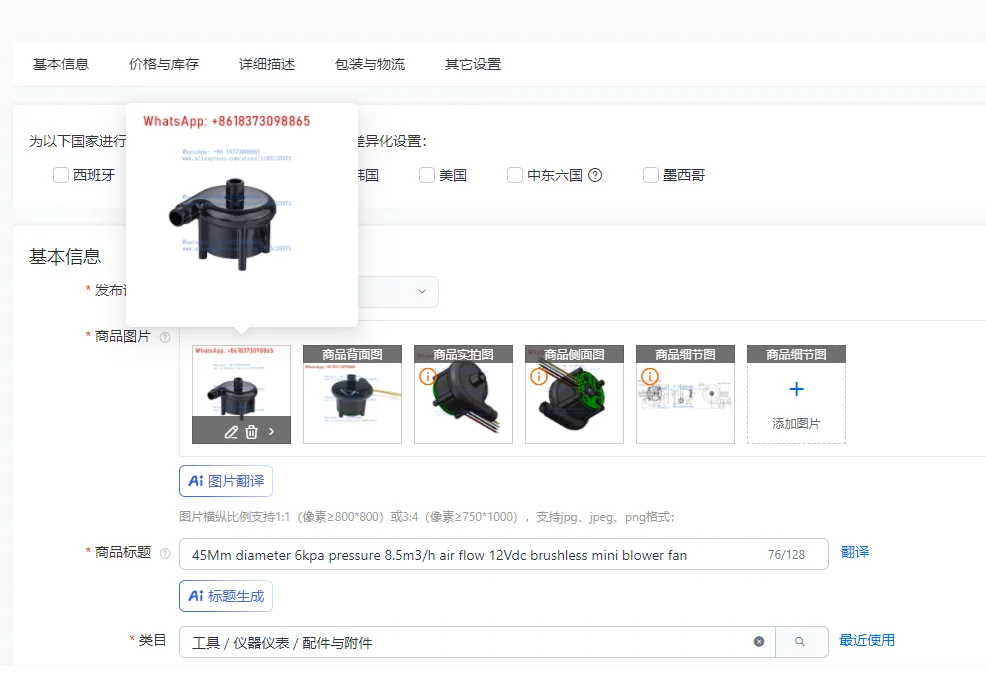986x689 pixels.
Task: Click the AI 图片翻译 button
Action: click(x=226, y=481)
